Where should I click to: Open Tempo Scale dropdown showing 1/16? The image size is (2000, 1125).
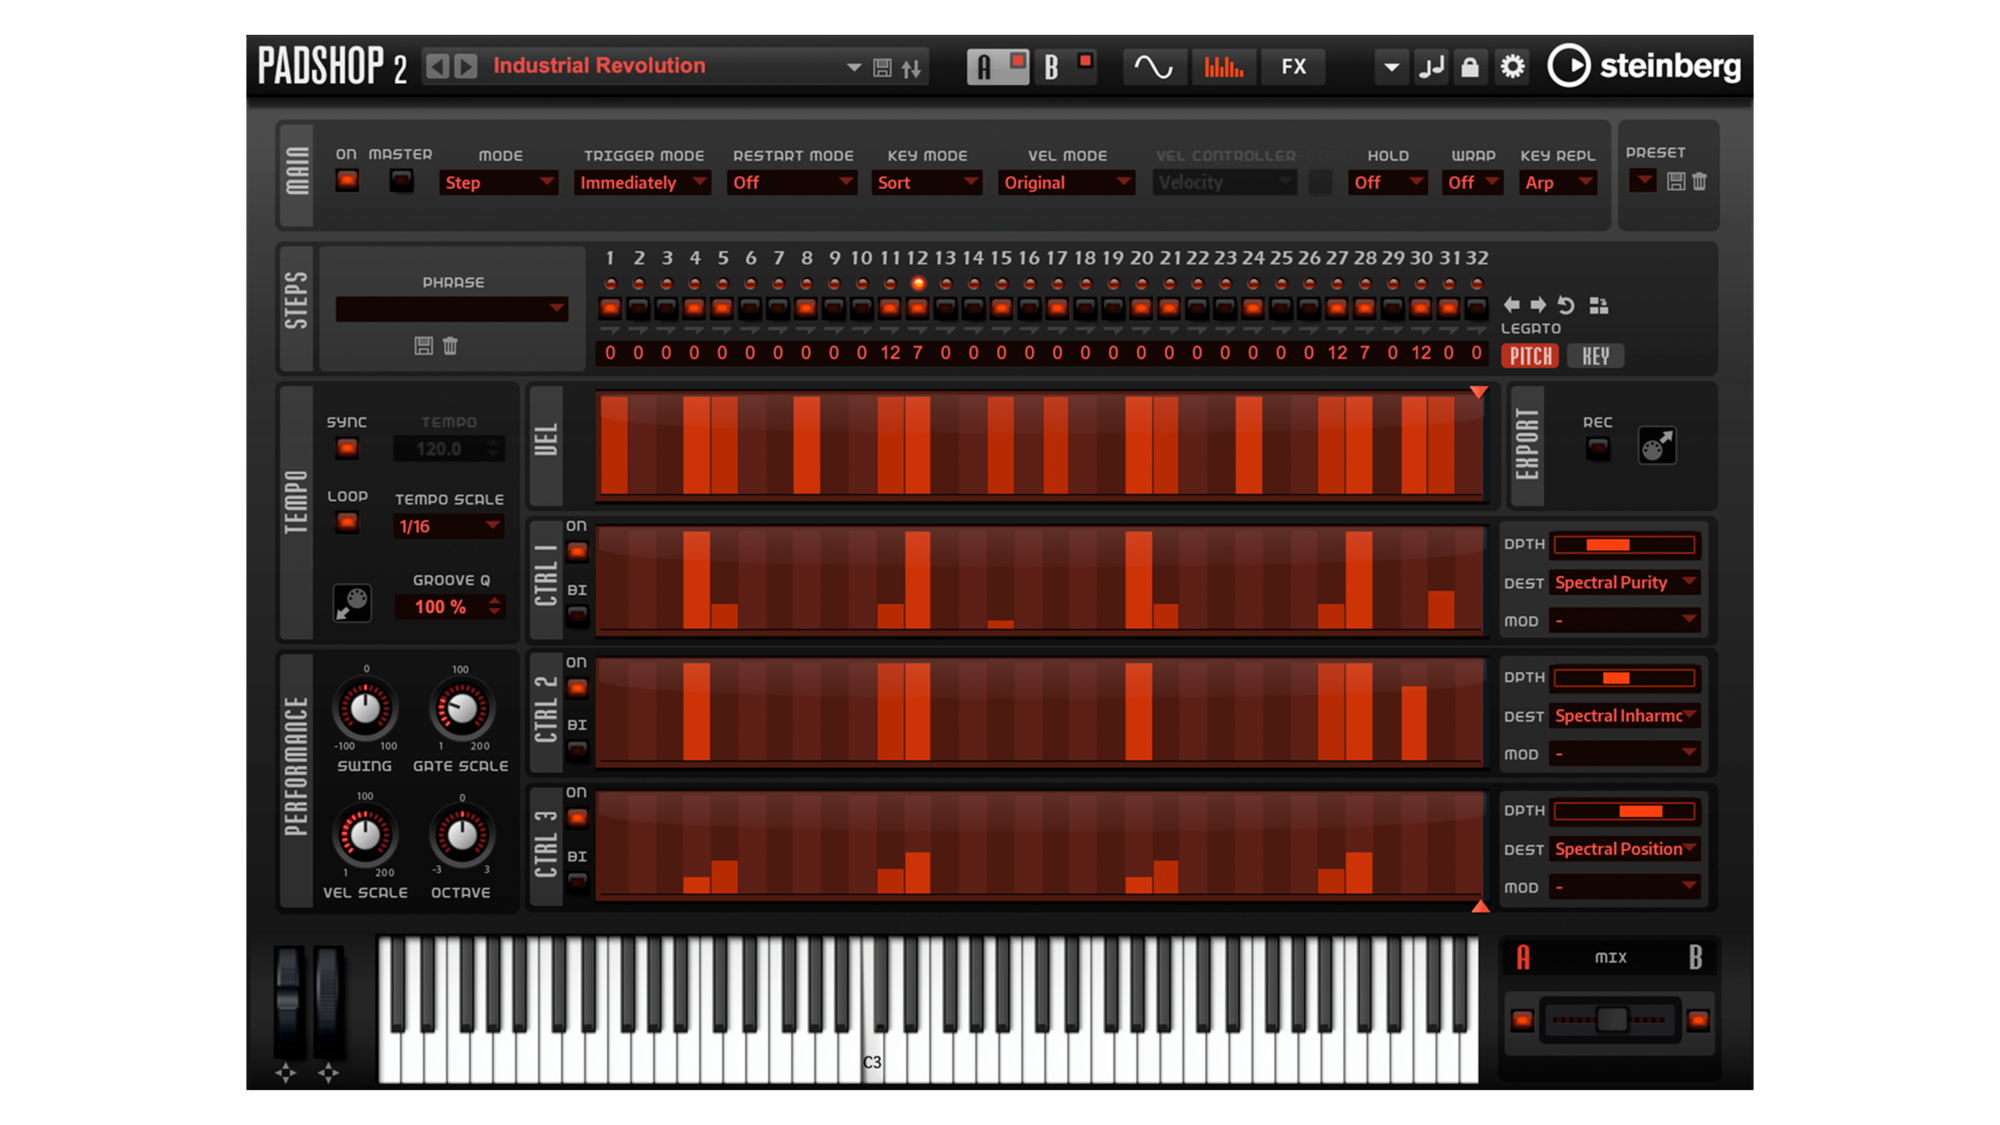pos(448,527)
